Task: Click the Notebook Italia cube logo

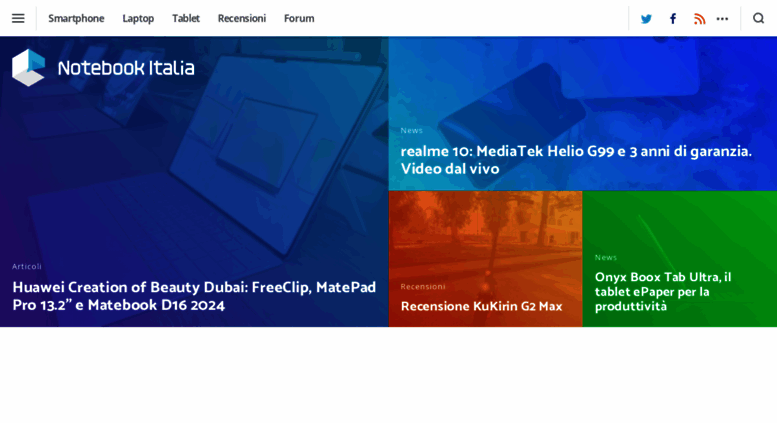Action: [x=28, y=67]
